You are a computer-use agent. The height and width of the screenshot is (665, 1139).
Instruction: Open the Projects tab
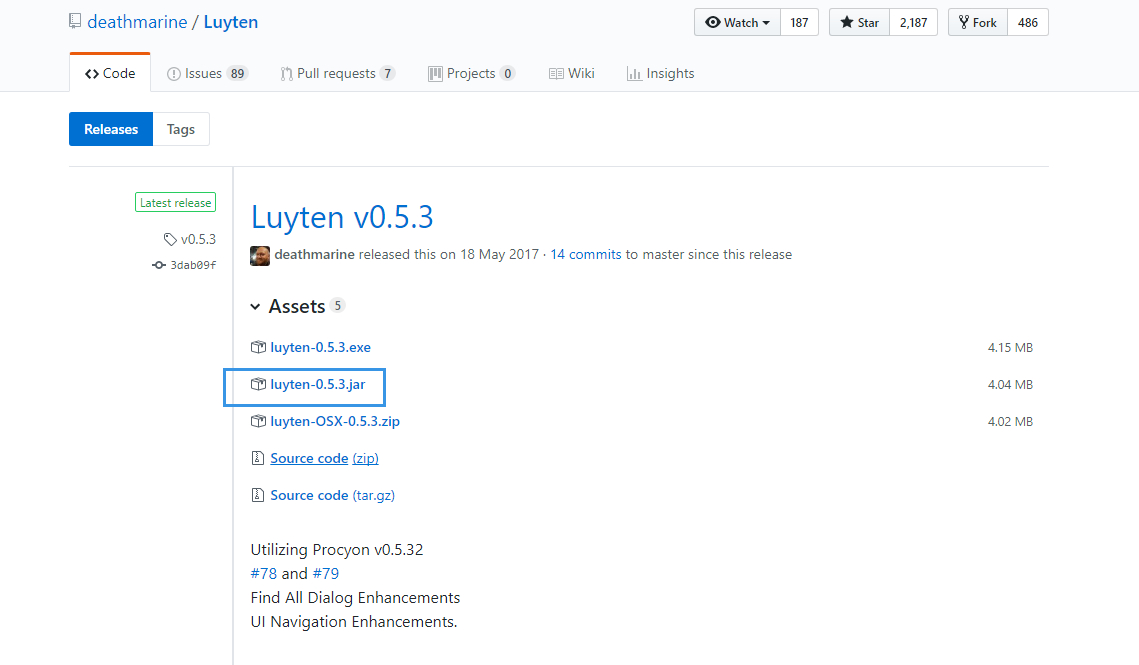pyautogui.click(x=471, y=73)
